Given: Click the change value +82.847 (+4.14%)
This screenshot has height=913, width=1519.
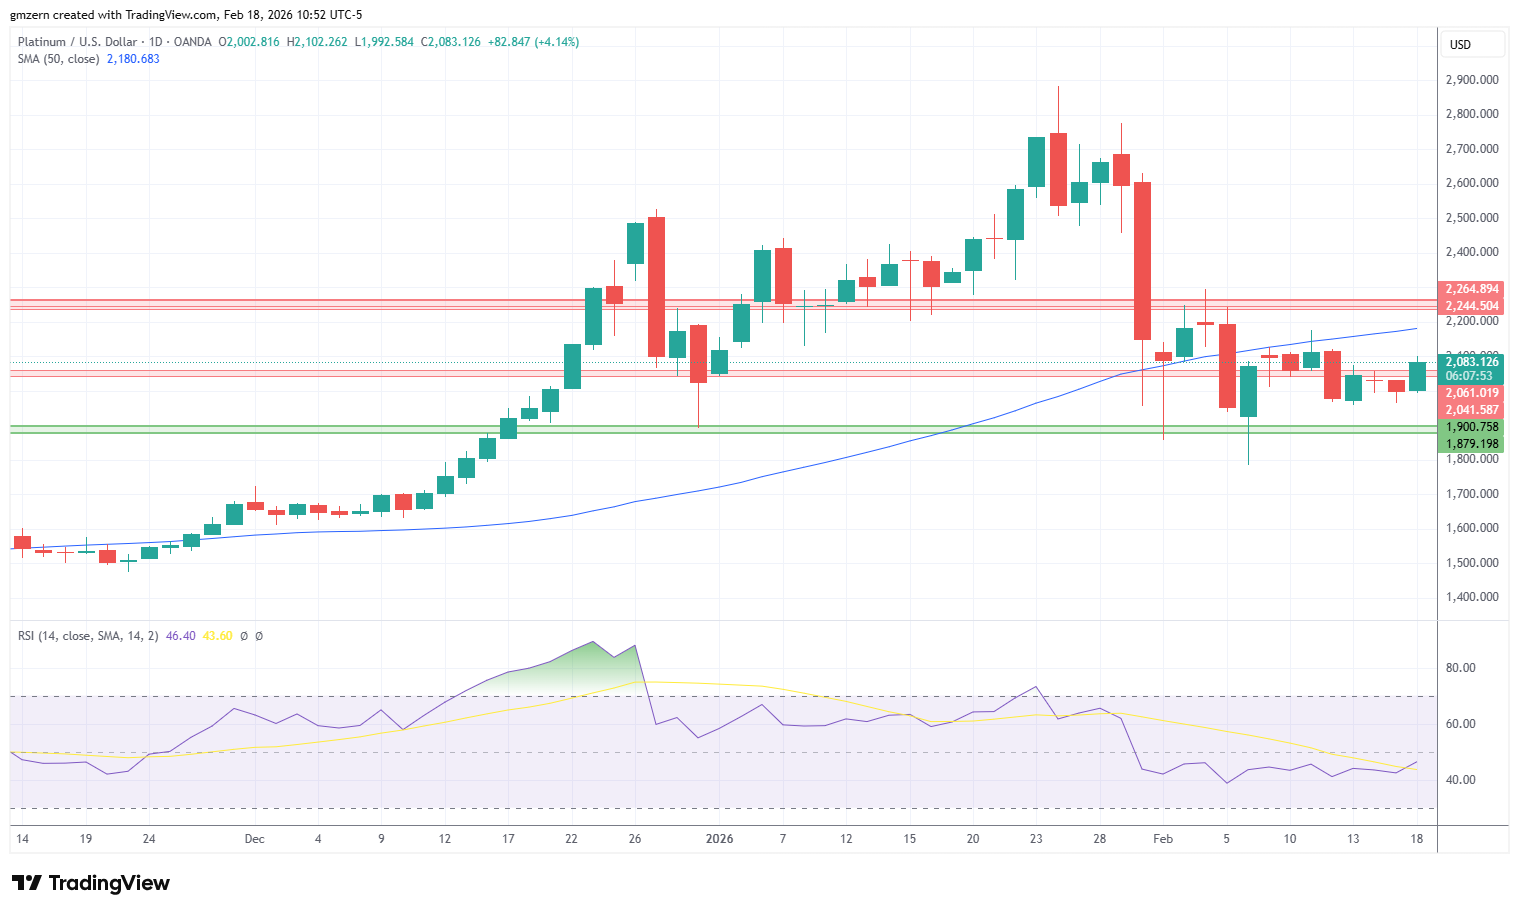Looking at the screenshot, I should pos(533,42).
